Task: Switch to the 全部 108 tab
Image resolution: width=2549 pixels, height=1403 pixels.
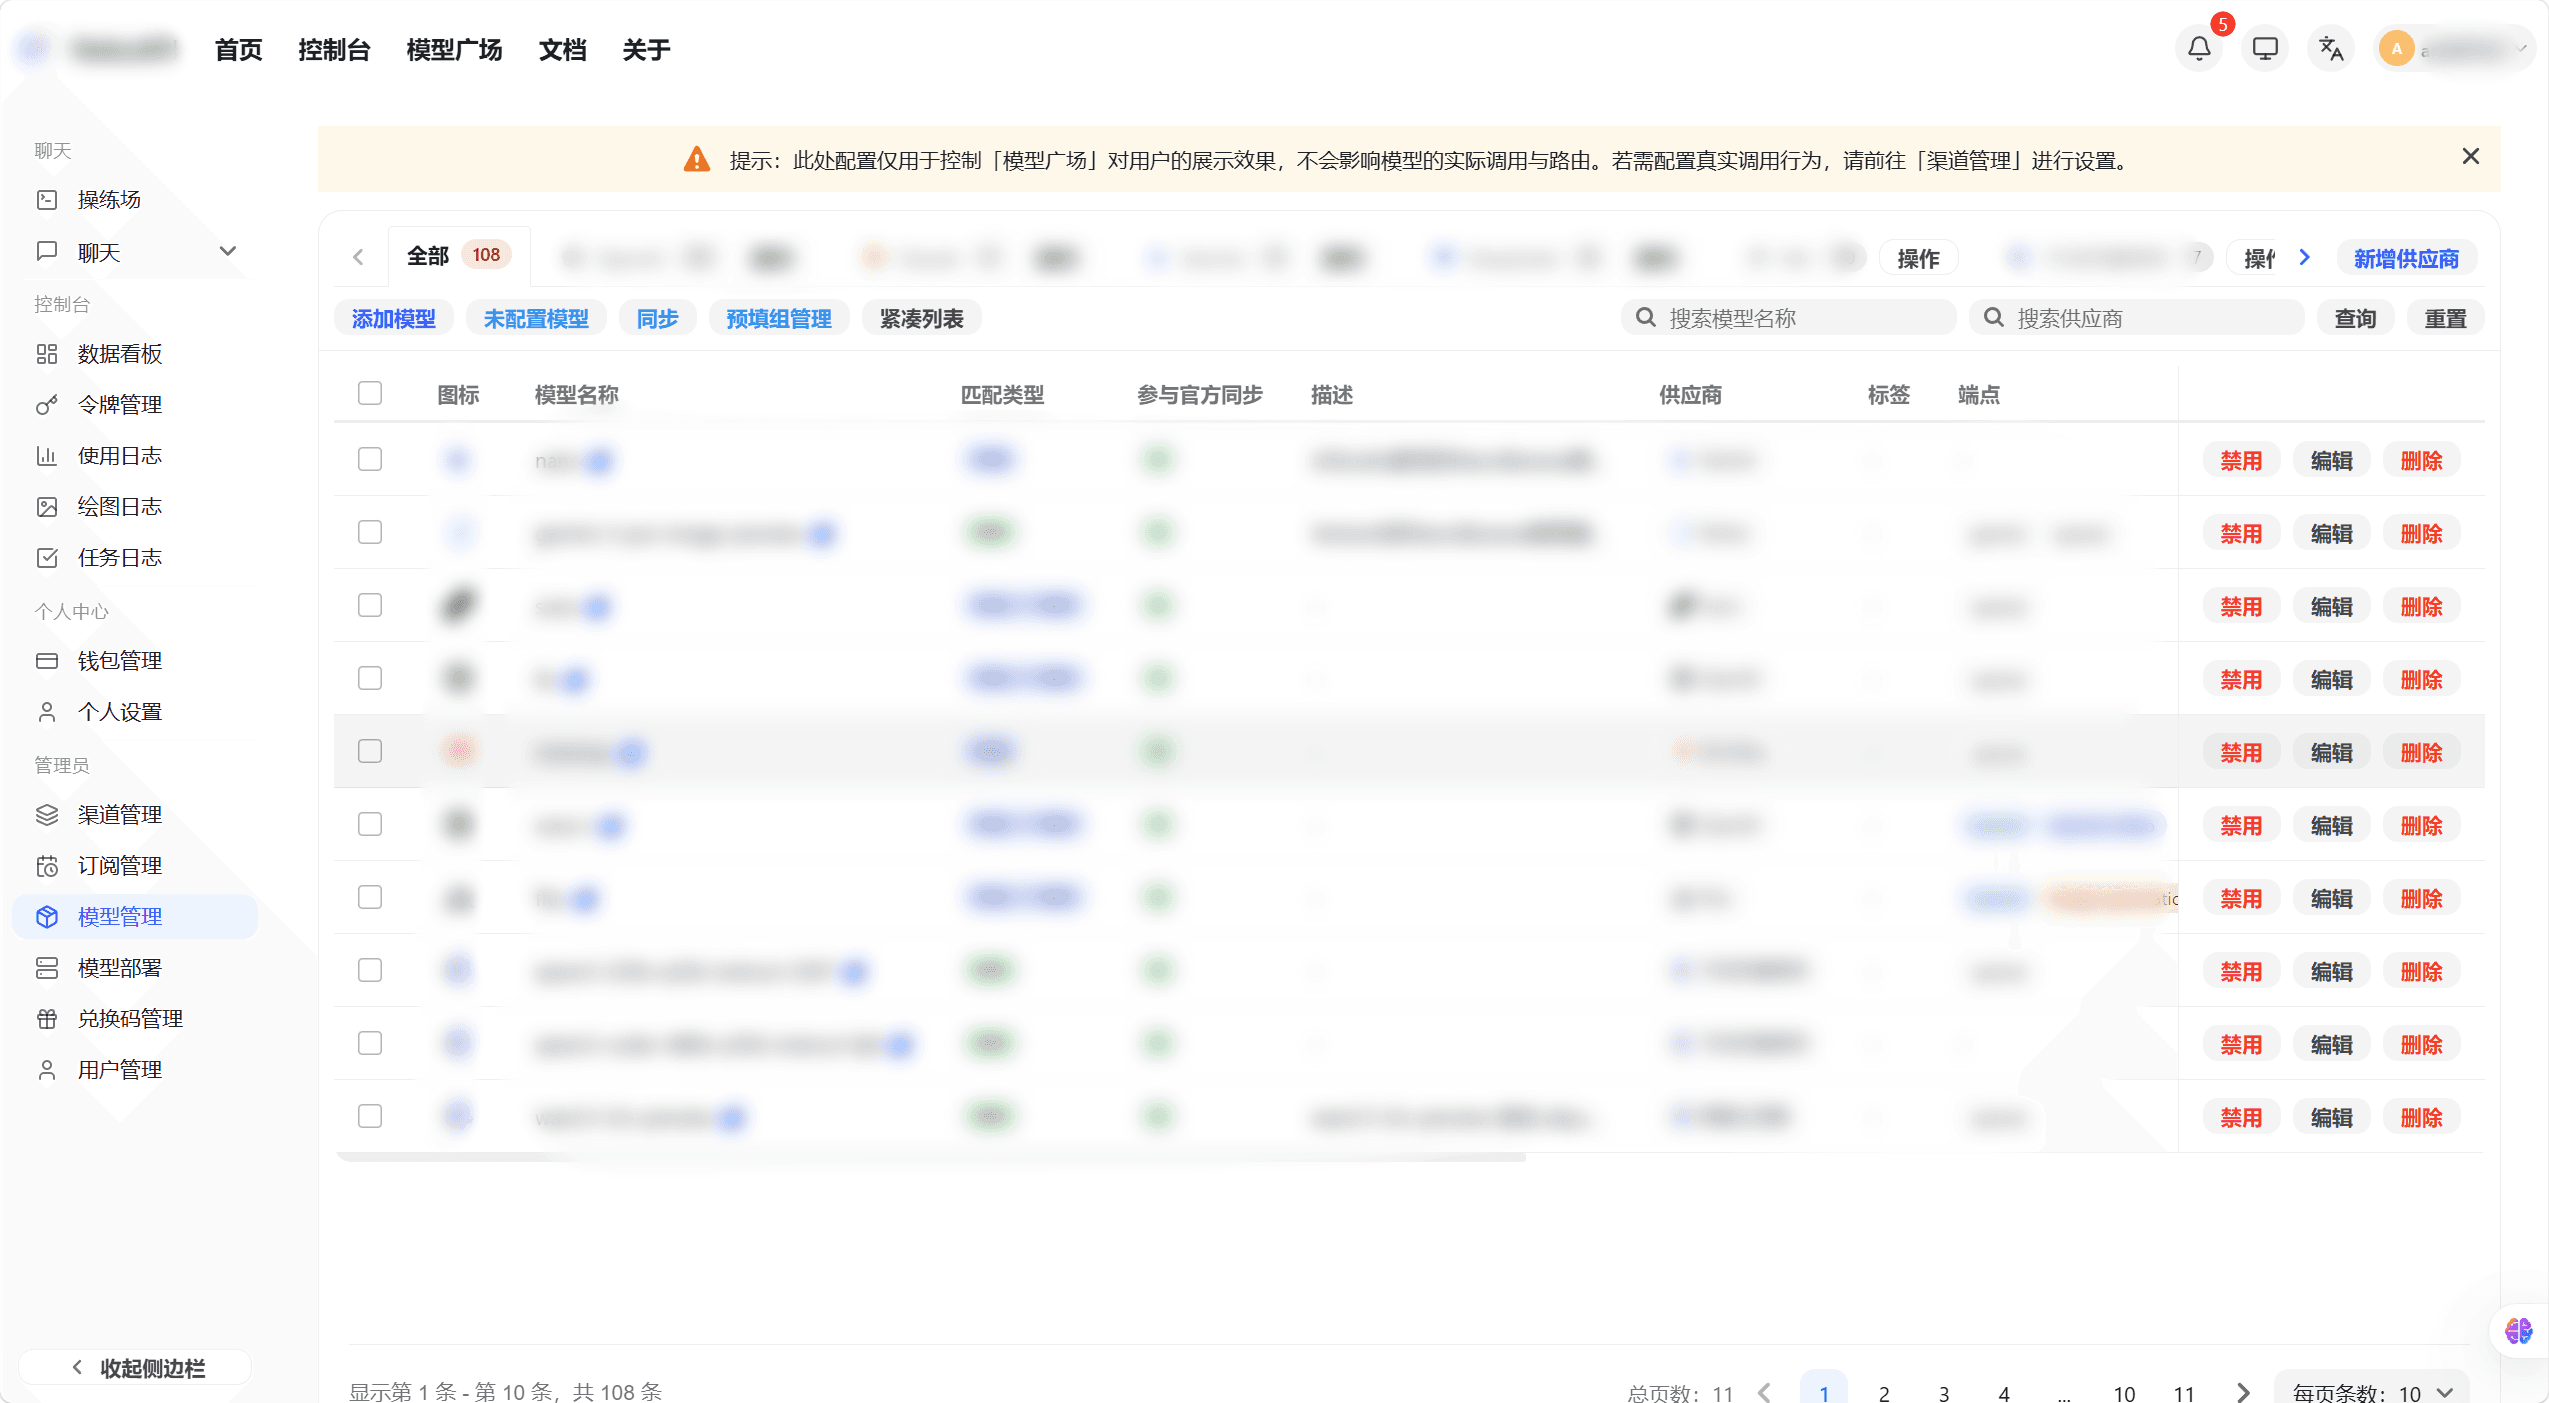Action: click(457, 255)
